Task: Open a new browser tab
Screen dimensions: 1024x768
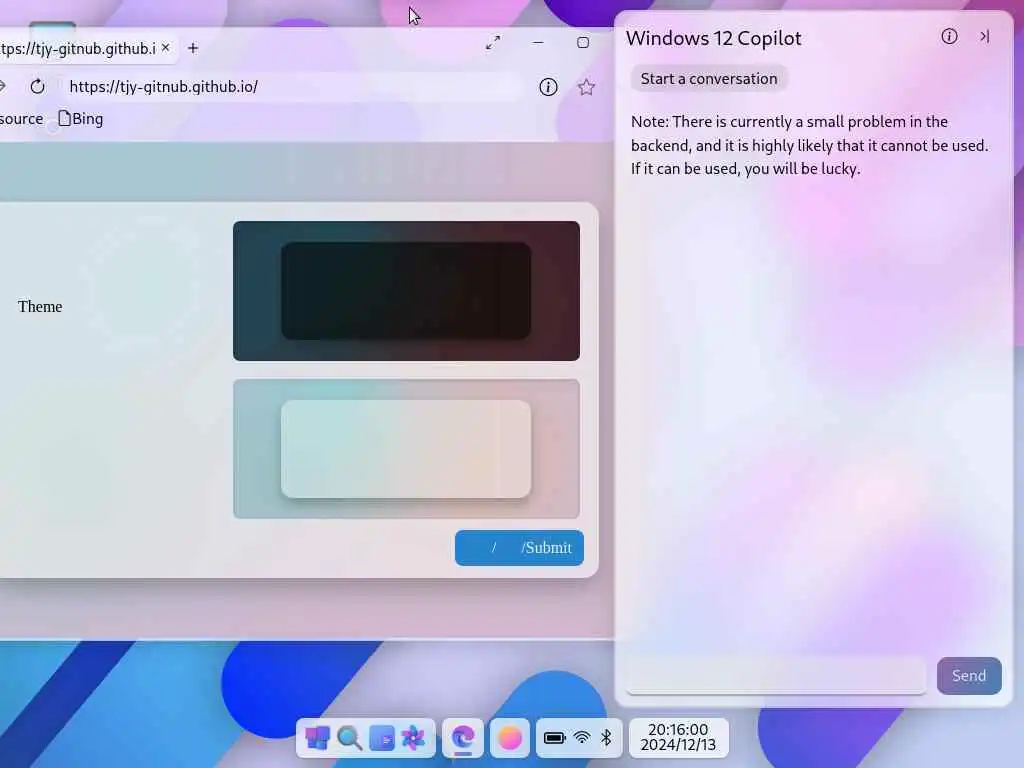Action: 193,48
